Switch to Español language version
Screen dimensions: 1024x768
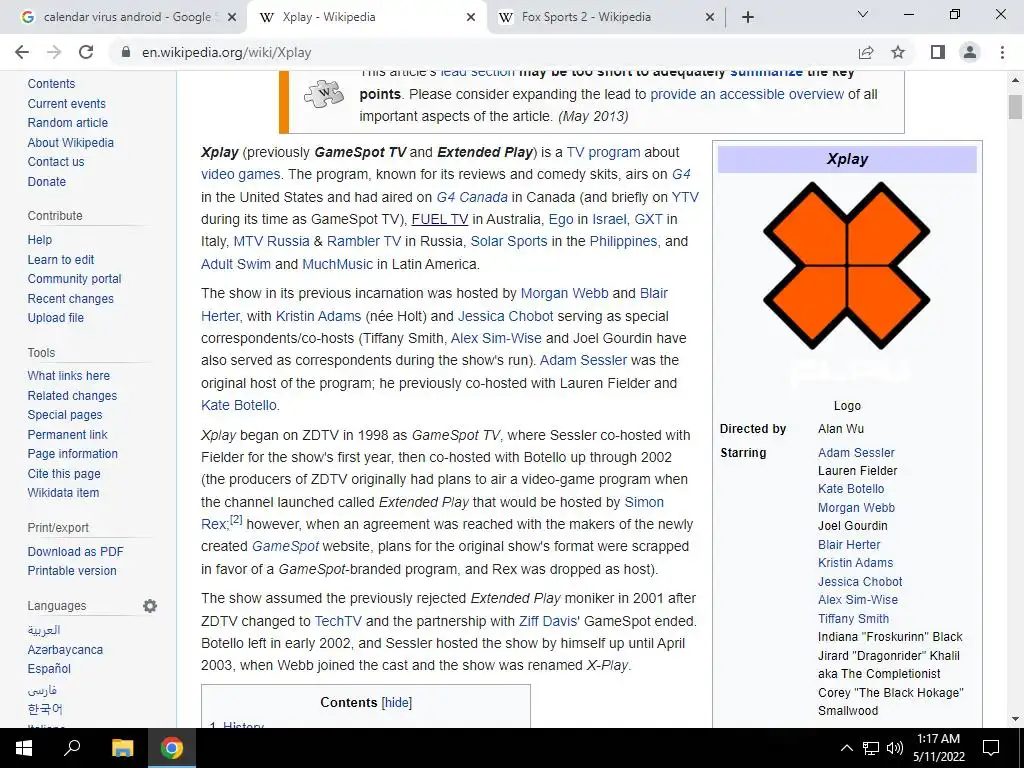click(49, 669)
